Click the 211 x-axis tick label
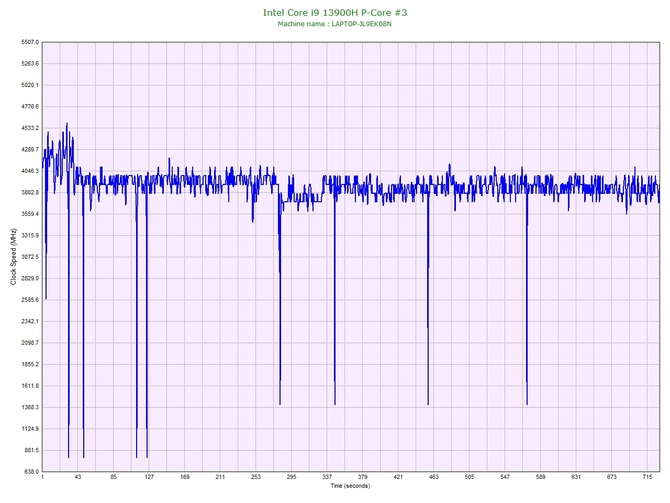The image size is (670, 503). click(220, 477)
